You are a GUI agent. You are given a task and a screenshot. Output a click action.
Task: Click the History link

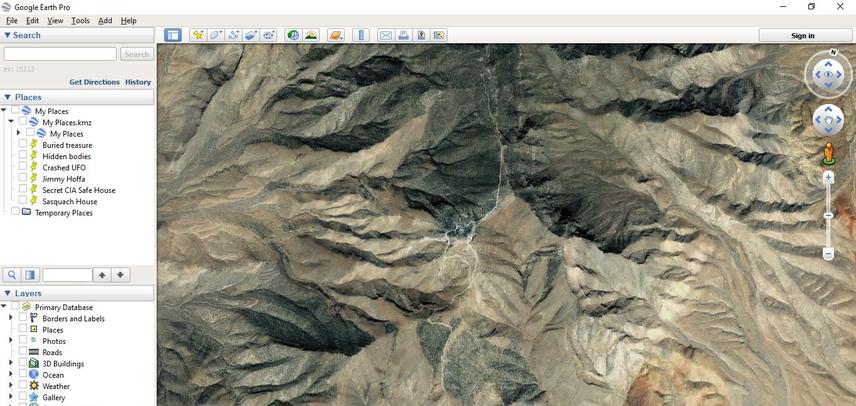[138, 82]
